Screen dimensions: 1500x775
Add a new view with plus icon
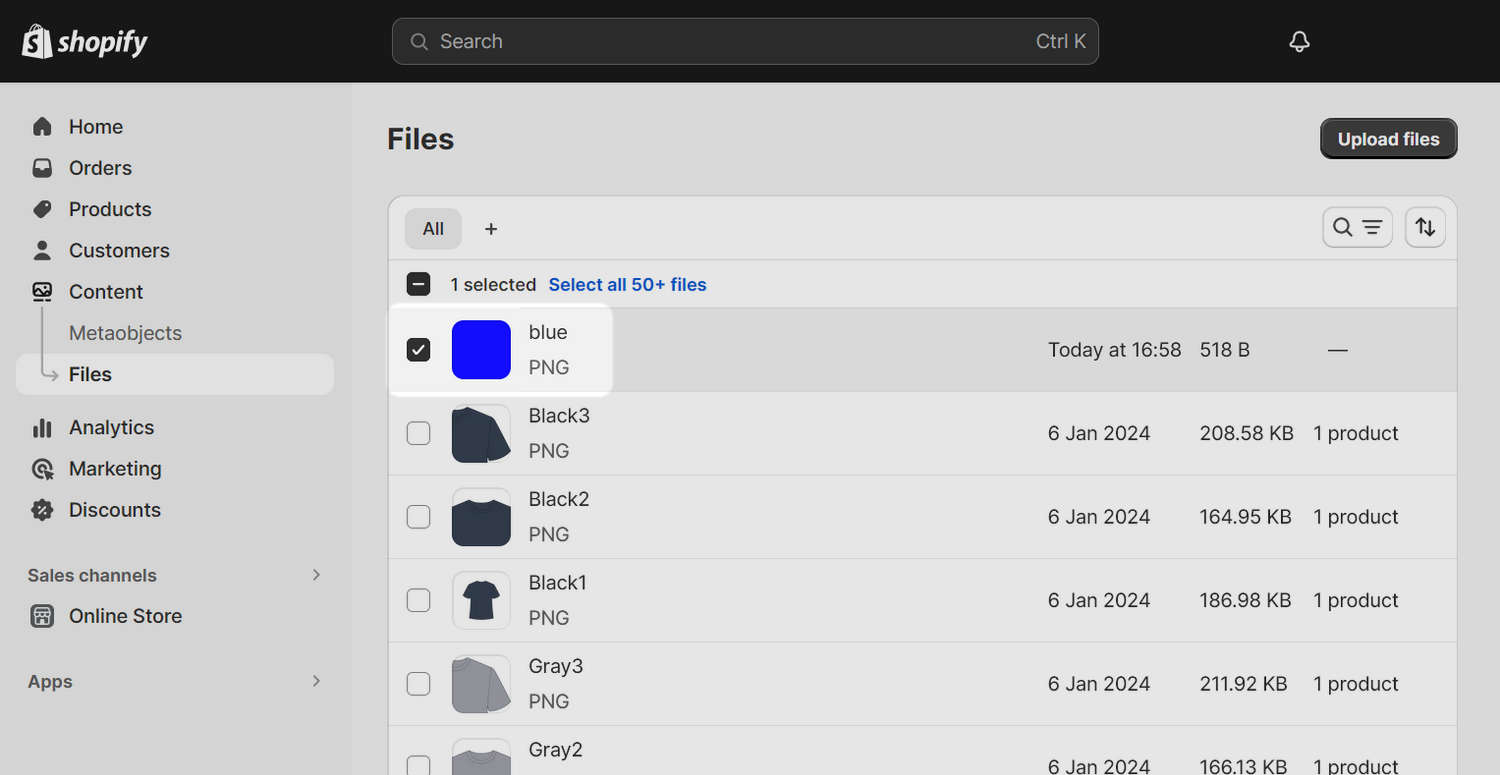click(x=491, y=229)
